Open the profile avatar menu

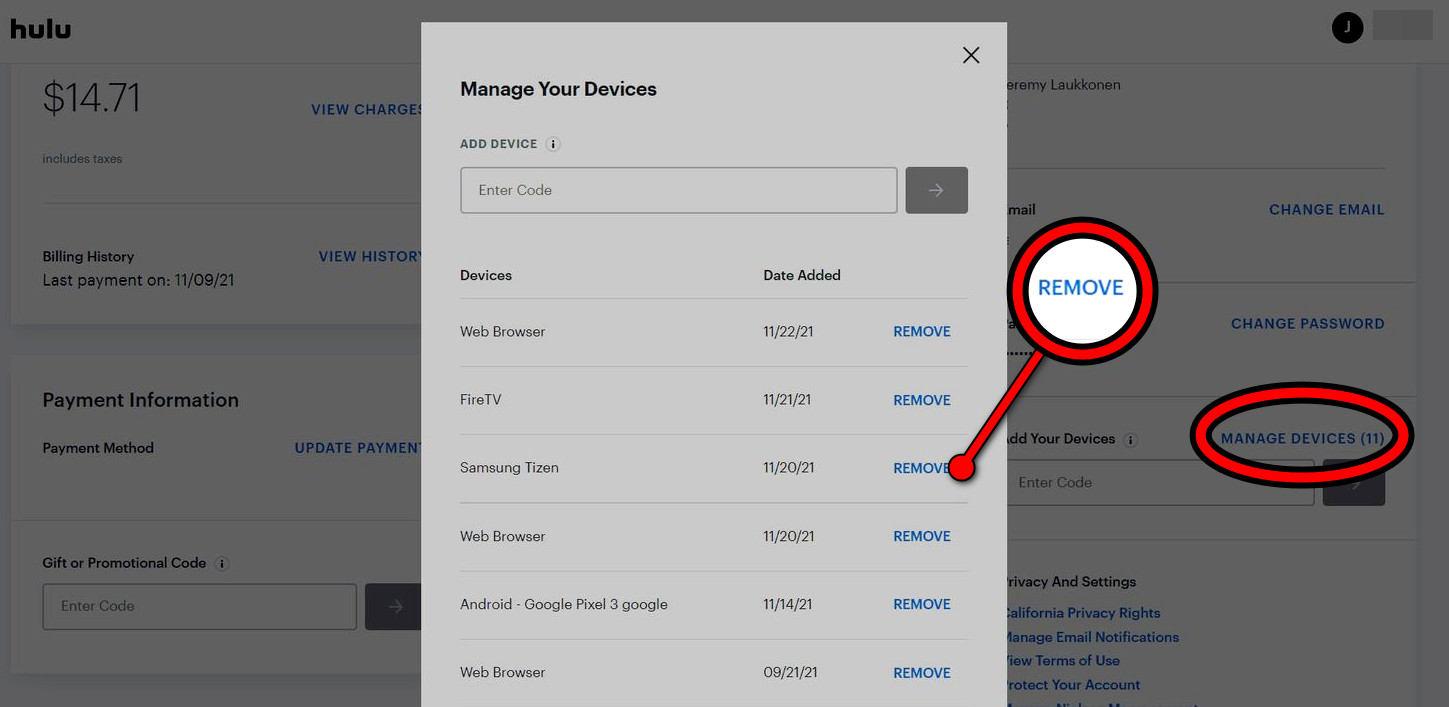[x=1347, y=27]
